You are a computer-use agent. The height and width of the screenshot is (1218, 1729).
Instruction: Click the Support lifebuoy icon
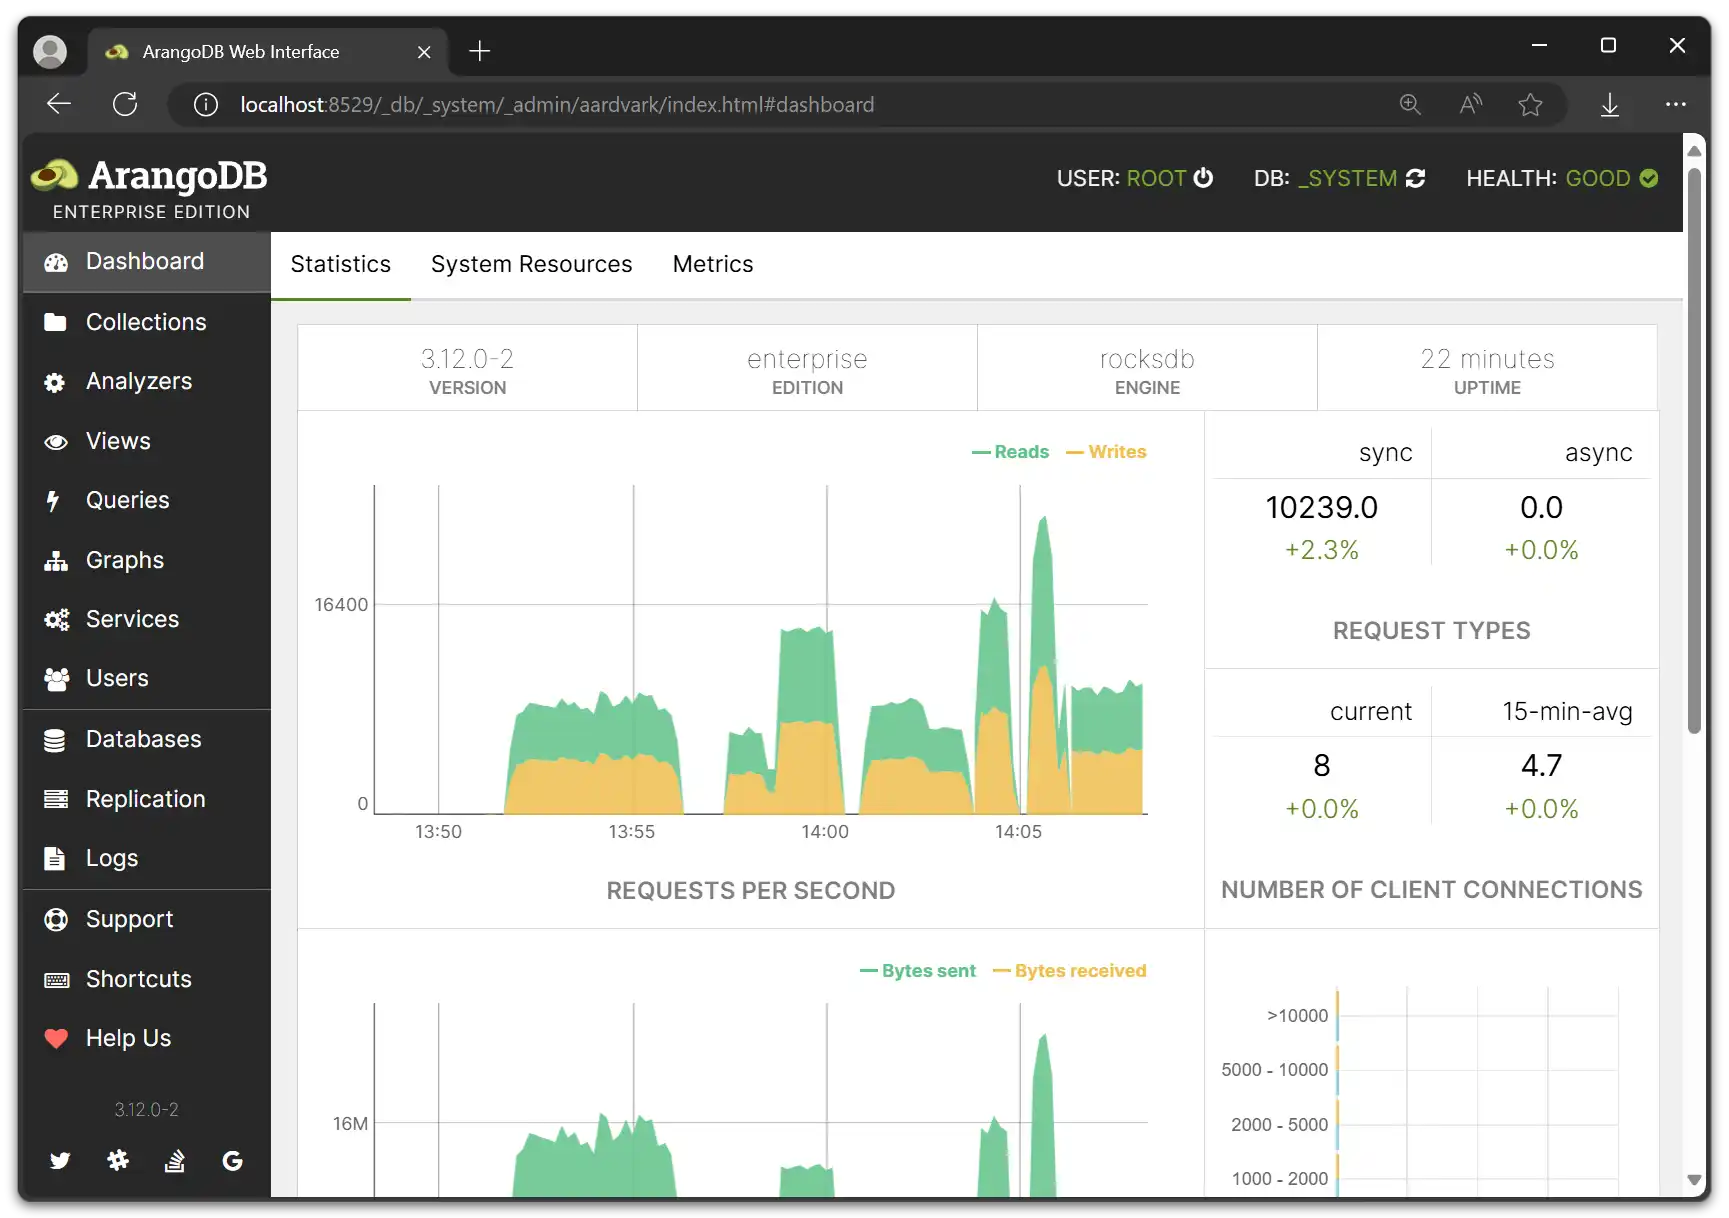coord(56,920)
